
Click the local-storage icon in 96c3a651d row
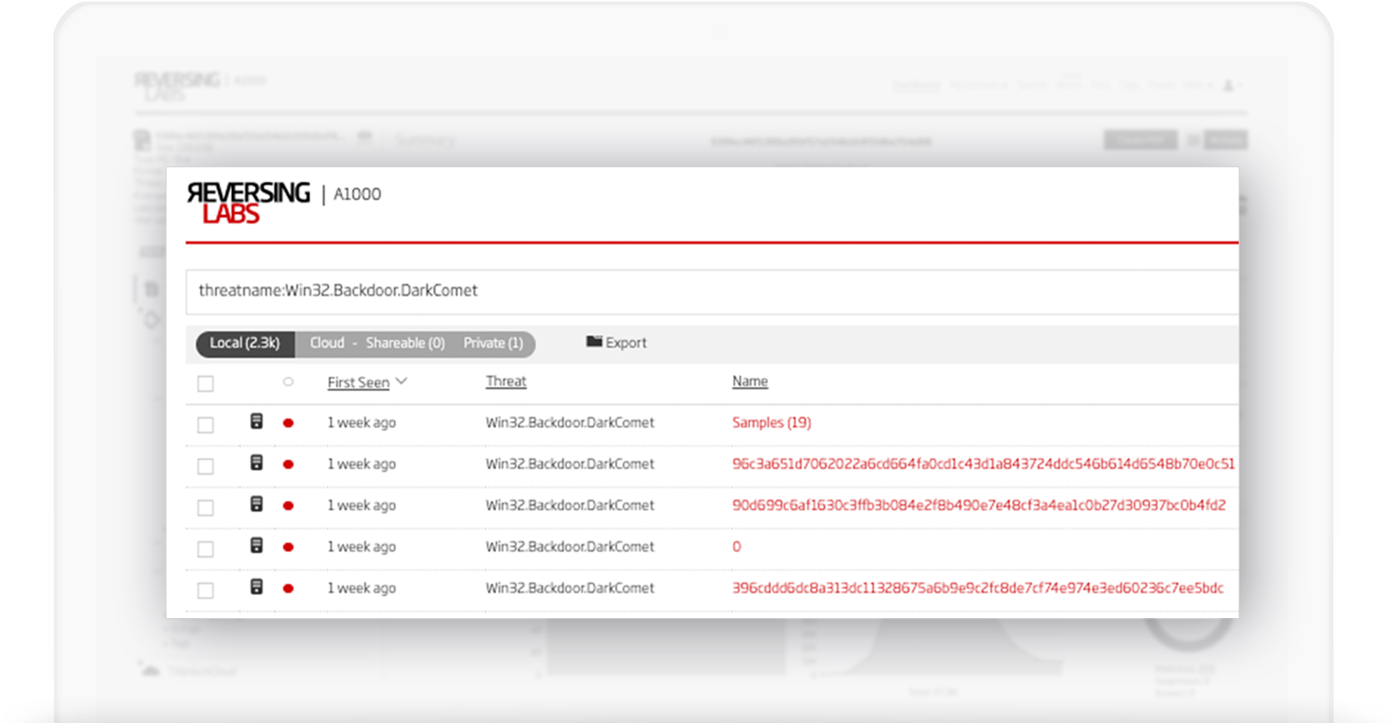tap(256, 463)
